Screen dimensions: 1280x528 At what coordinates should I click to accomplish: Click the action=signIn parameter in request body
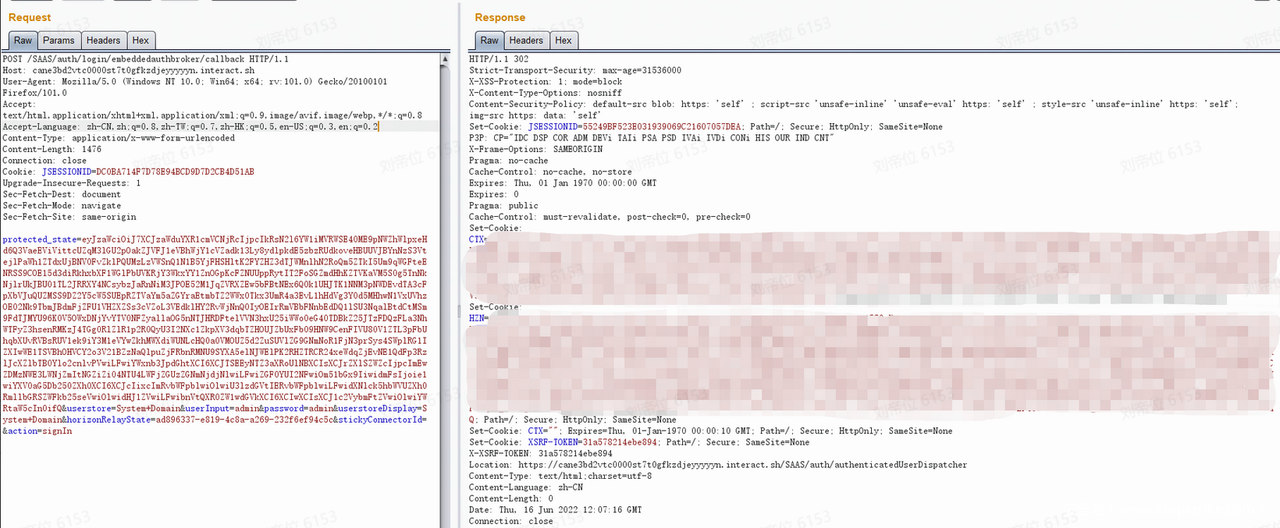coord(35,431)
